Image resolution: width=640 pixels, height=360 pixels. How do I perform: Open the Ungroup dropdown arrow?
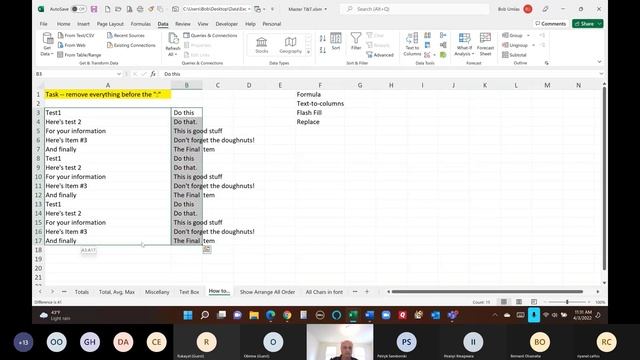(x=533, y=45)
